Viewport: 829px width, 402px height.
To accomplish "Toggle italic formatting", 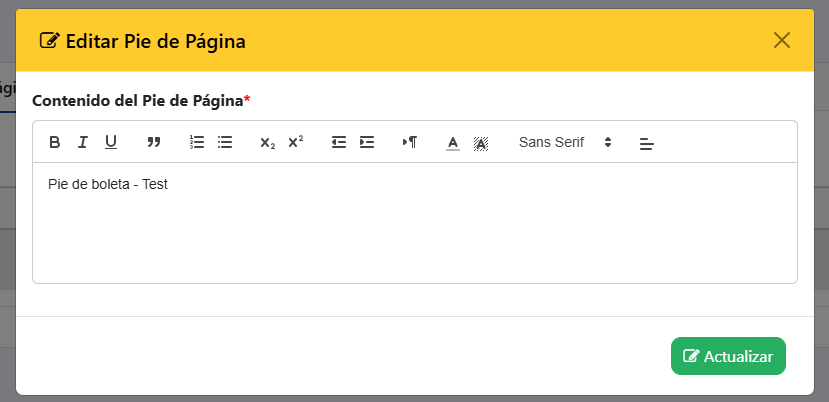I will (x=82, y=142).
